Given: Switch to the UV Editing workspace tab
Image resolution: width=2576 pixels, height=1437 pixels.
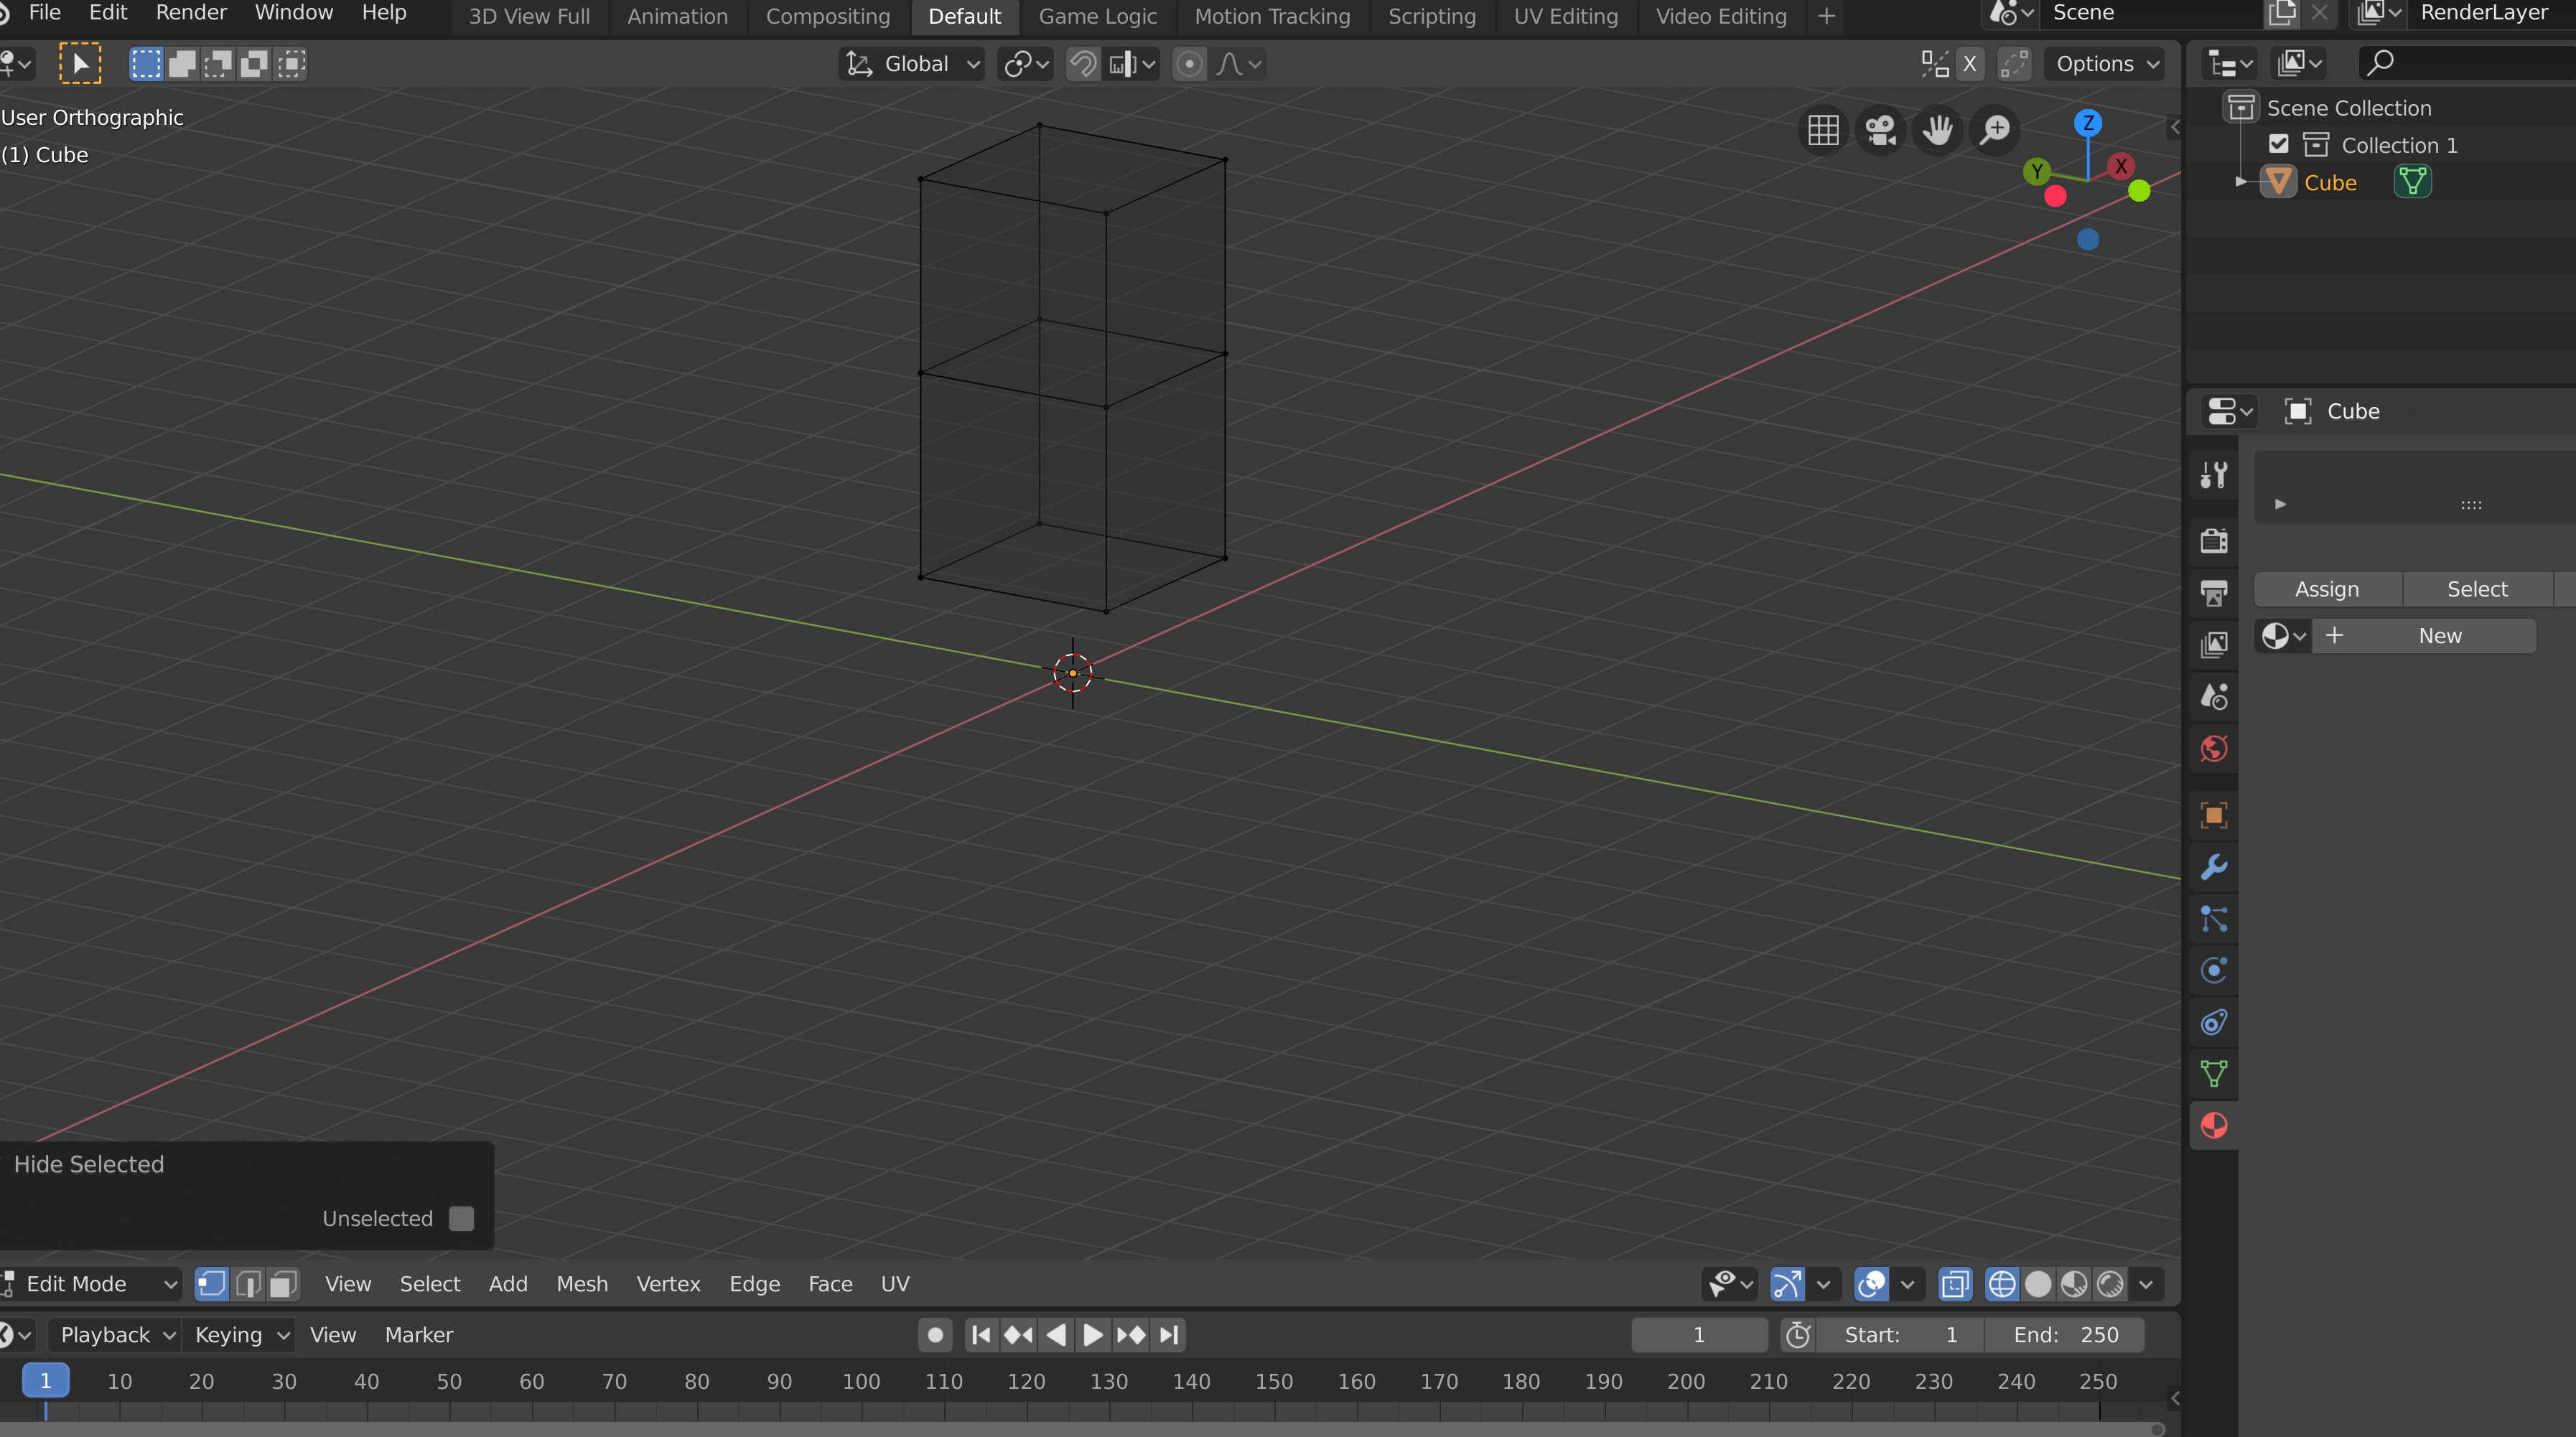Looking at the screenshot, I should (x=1566, y=16).
